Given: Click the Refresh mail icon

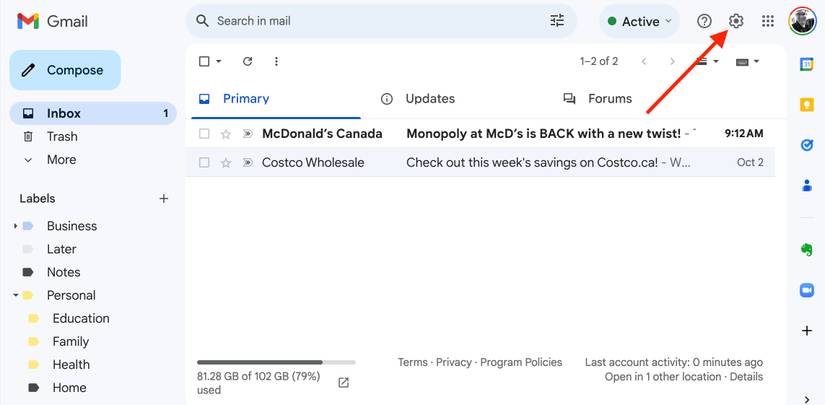Looking at the screenshot, I should pyautogui.click(x=247, y=61).
